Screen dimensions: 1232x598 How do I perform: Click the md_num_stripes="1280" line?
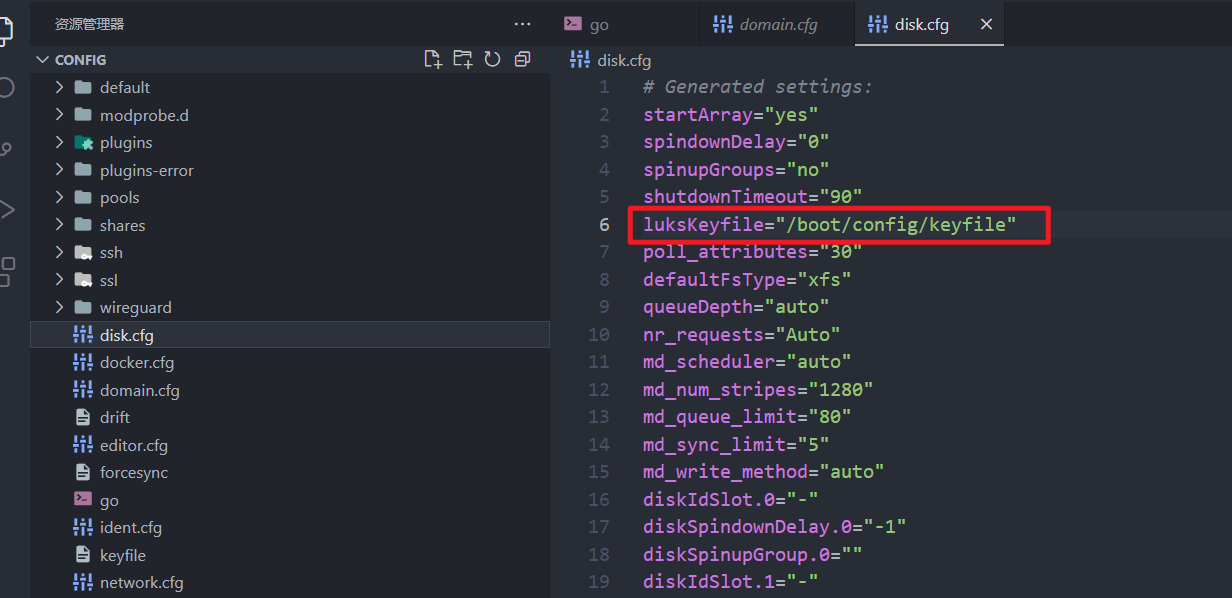pyautogui.click(x=758, y=389)
